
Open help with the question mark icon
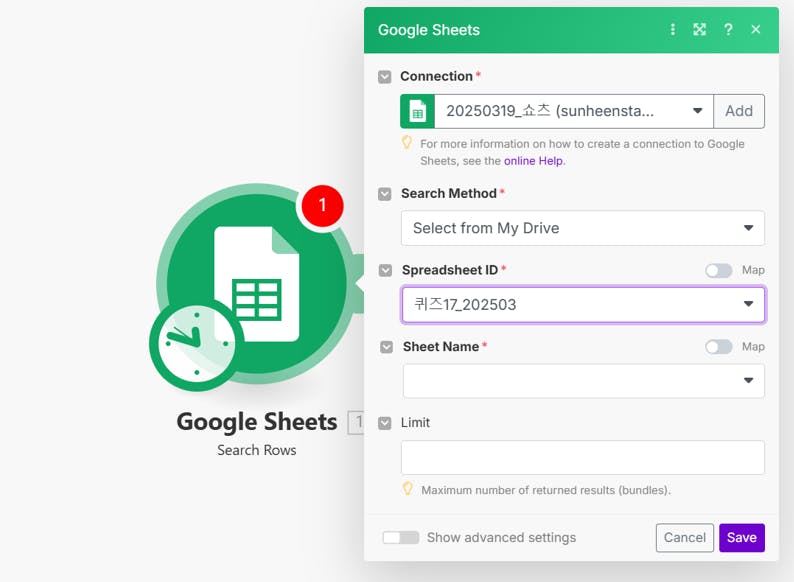[728, 29]
